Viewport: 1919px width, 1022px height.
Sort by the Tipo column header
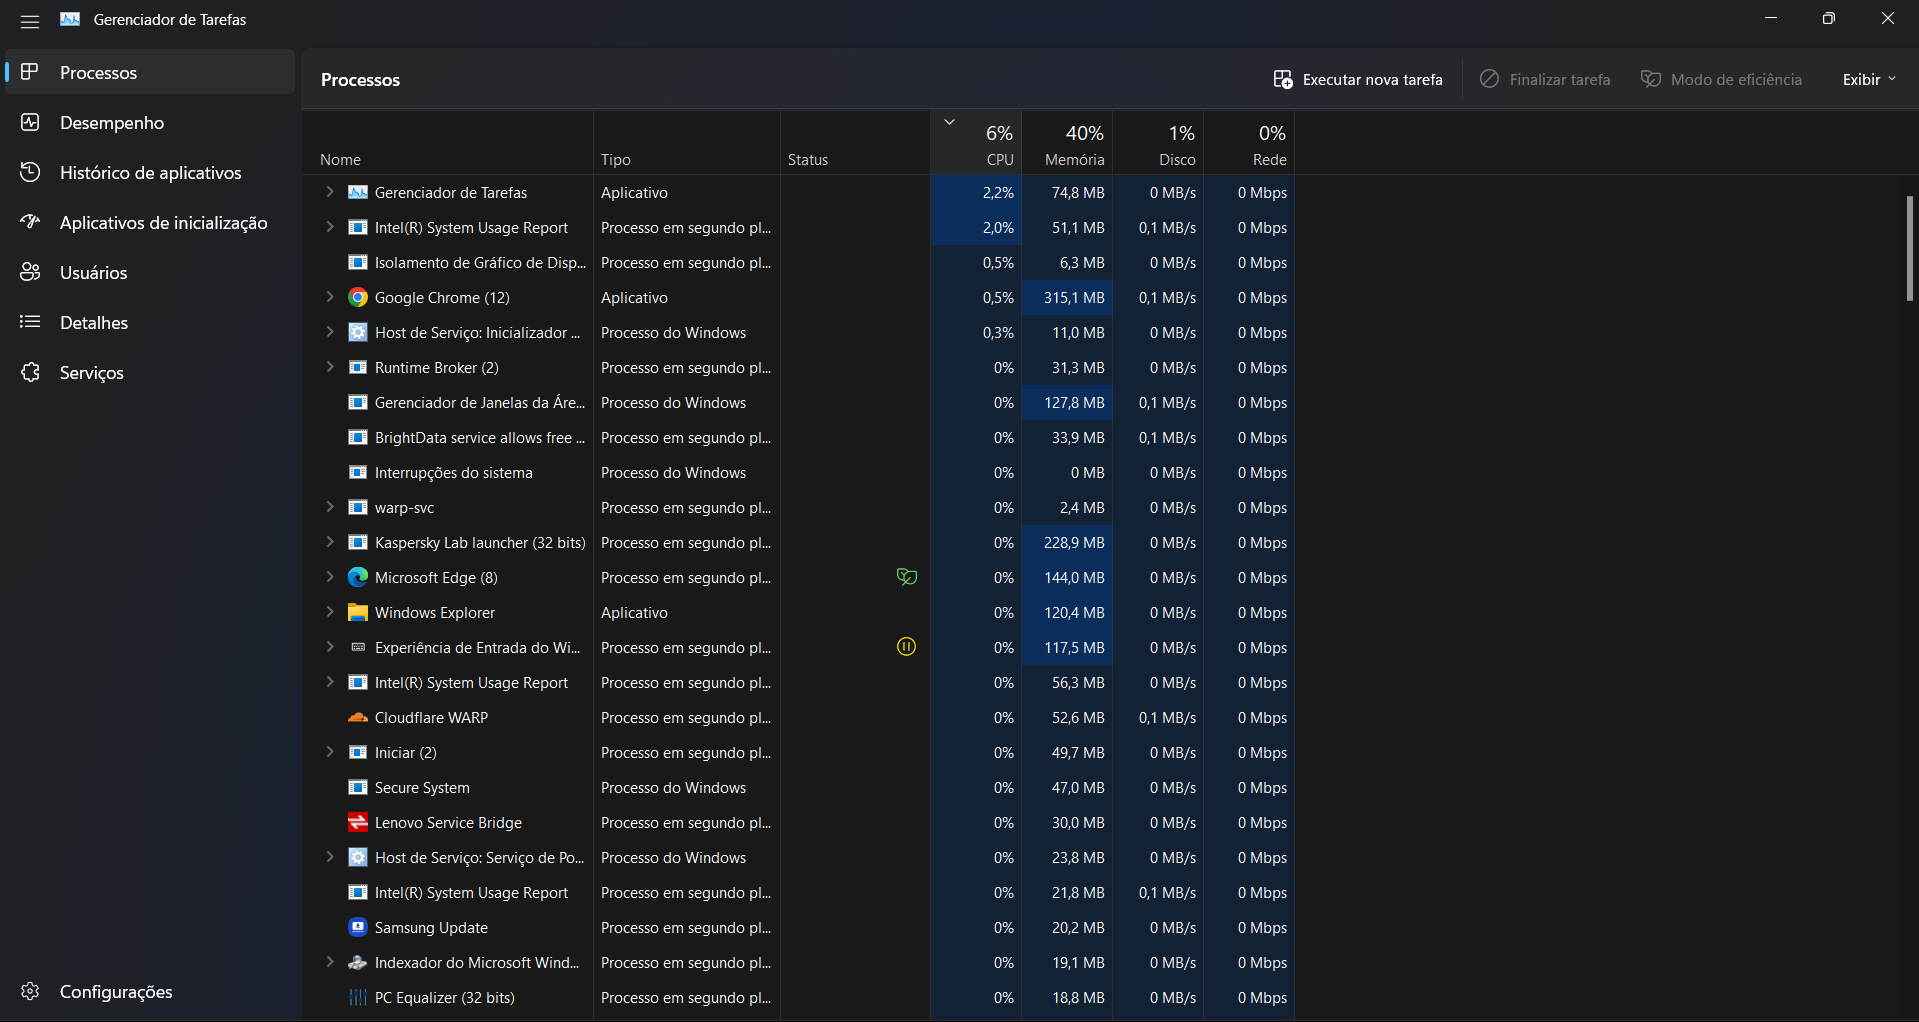point(687,143)
